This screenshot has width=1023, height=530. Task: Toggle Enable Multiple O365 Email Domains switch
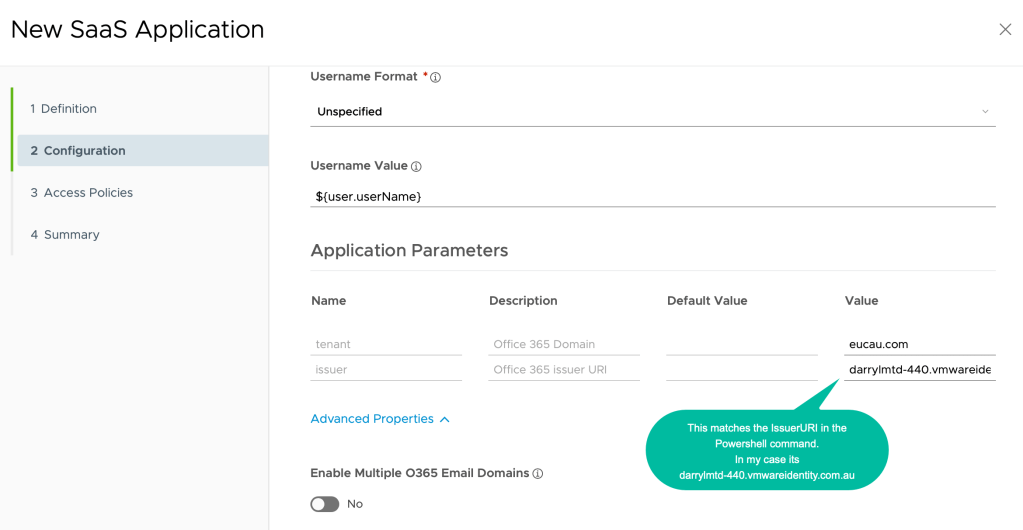(324, 504)
